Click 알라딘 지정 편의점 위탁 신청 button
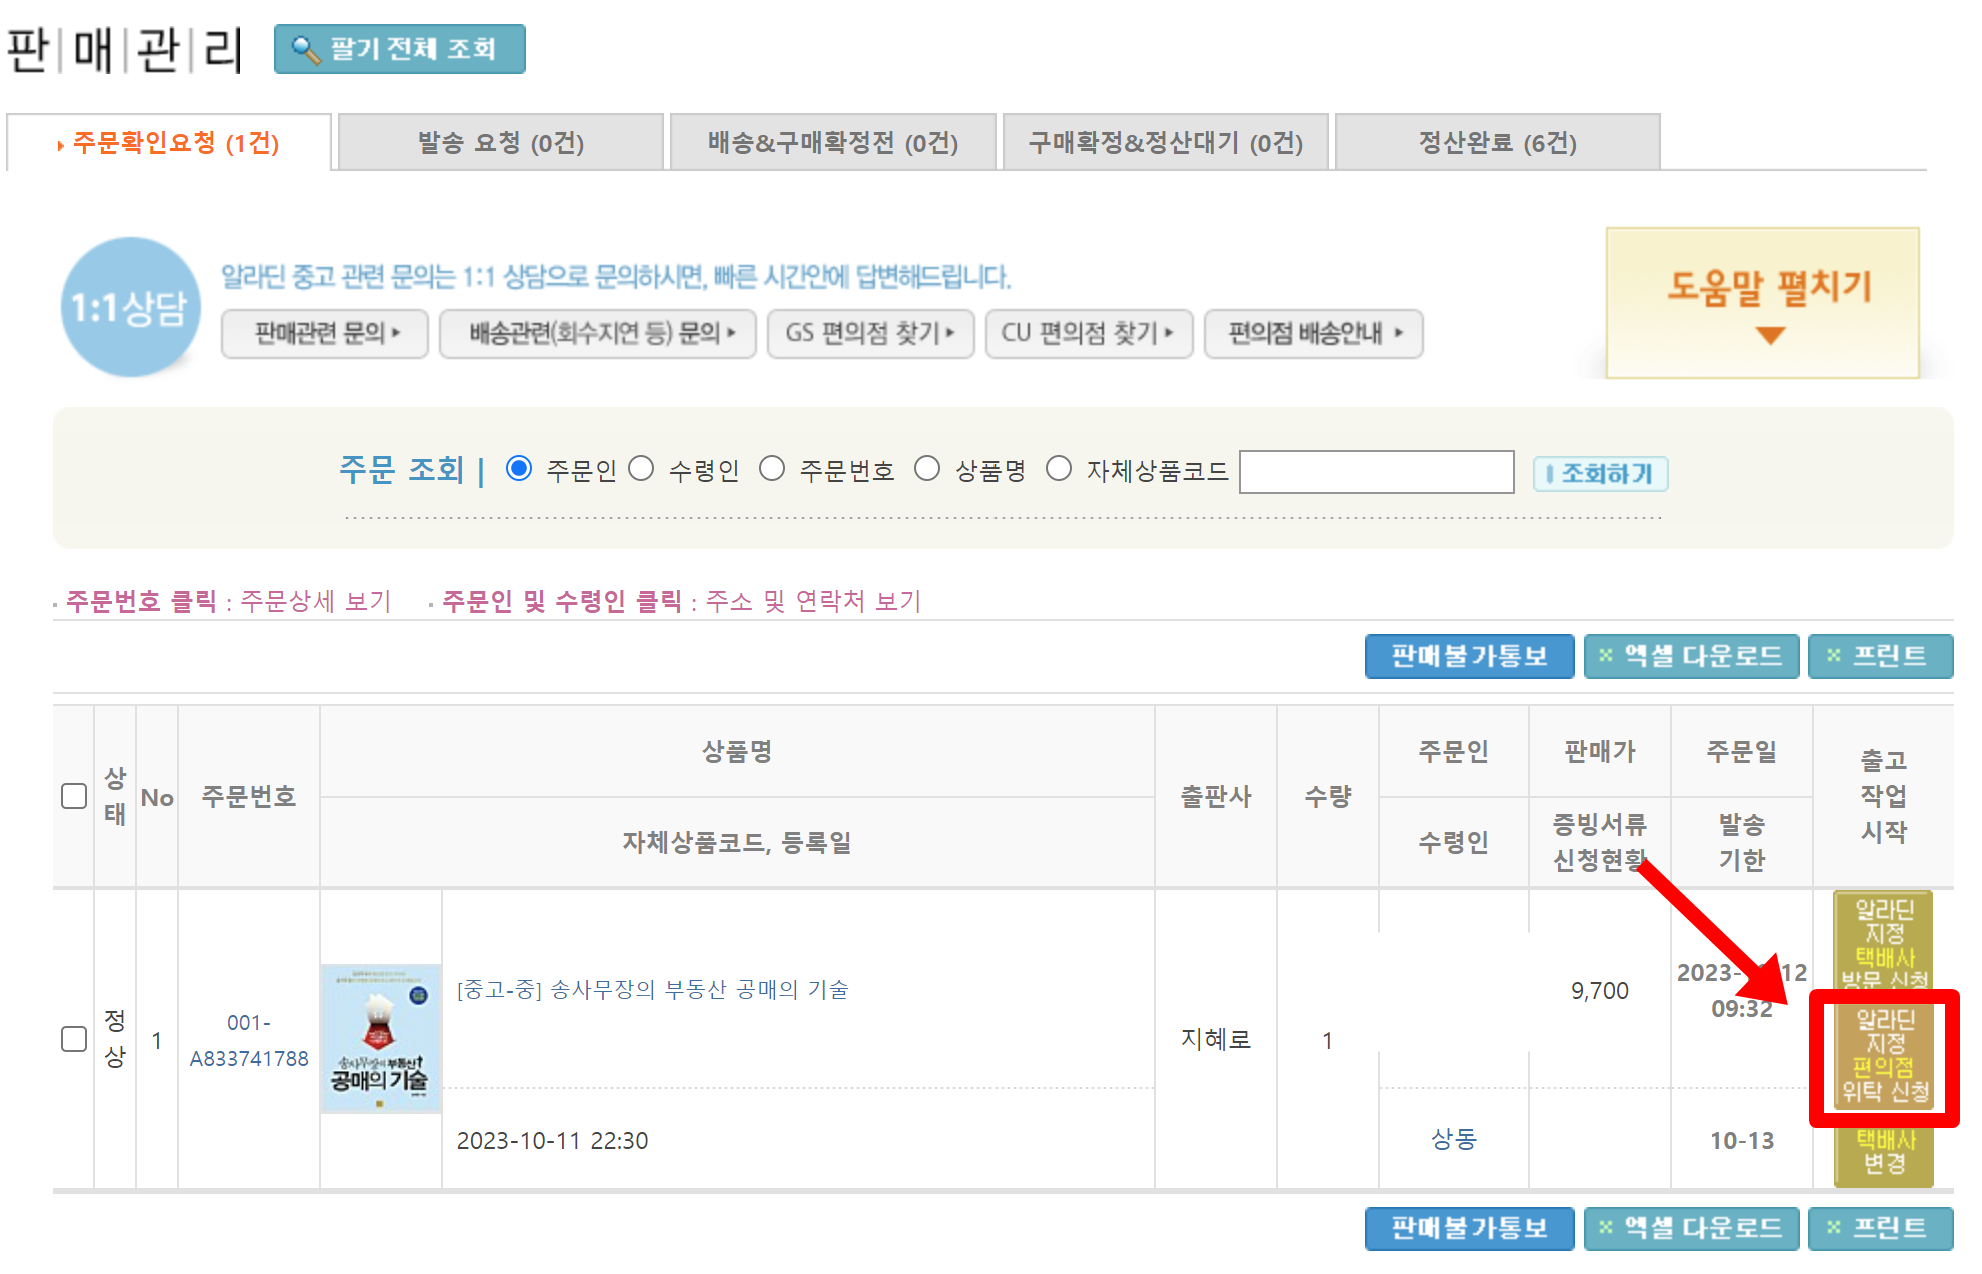Viewport: 1982px width, 1274px height. coord(1884,1056)
